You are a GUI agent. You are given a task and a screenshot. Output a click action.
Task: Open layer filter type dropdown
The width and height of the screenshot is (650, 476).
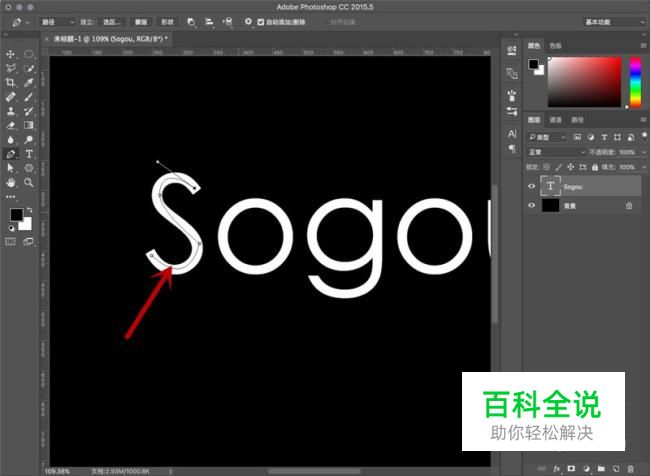[x=547, y=137]
